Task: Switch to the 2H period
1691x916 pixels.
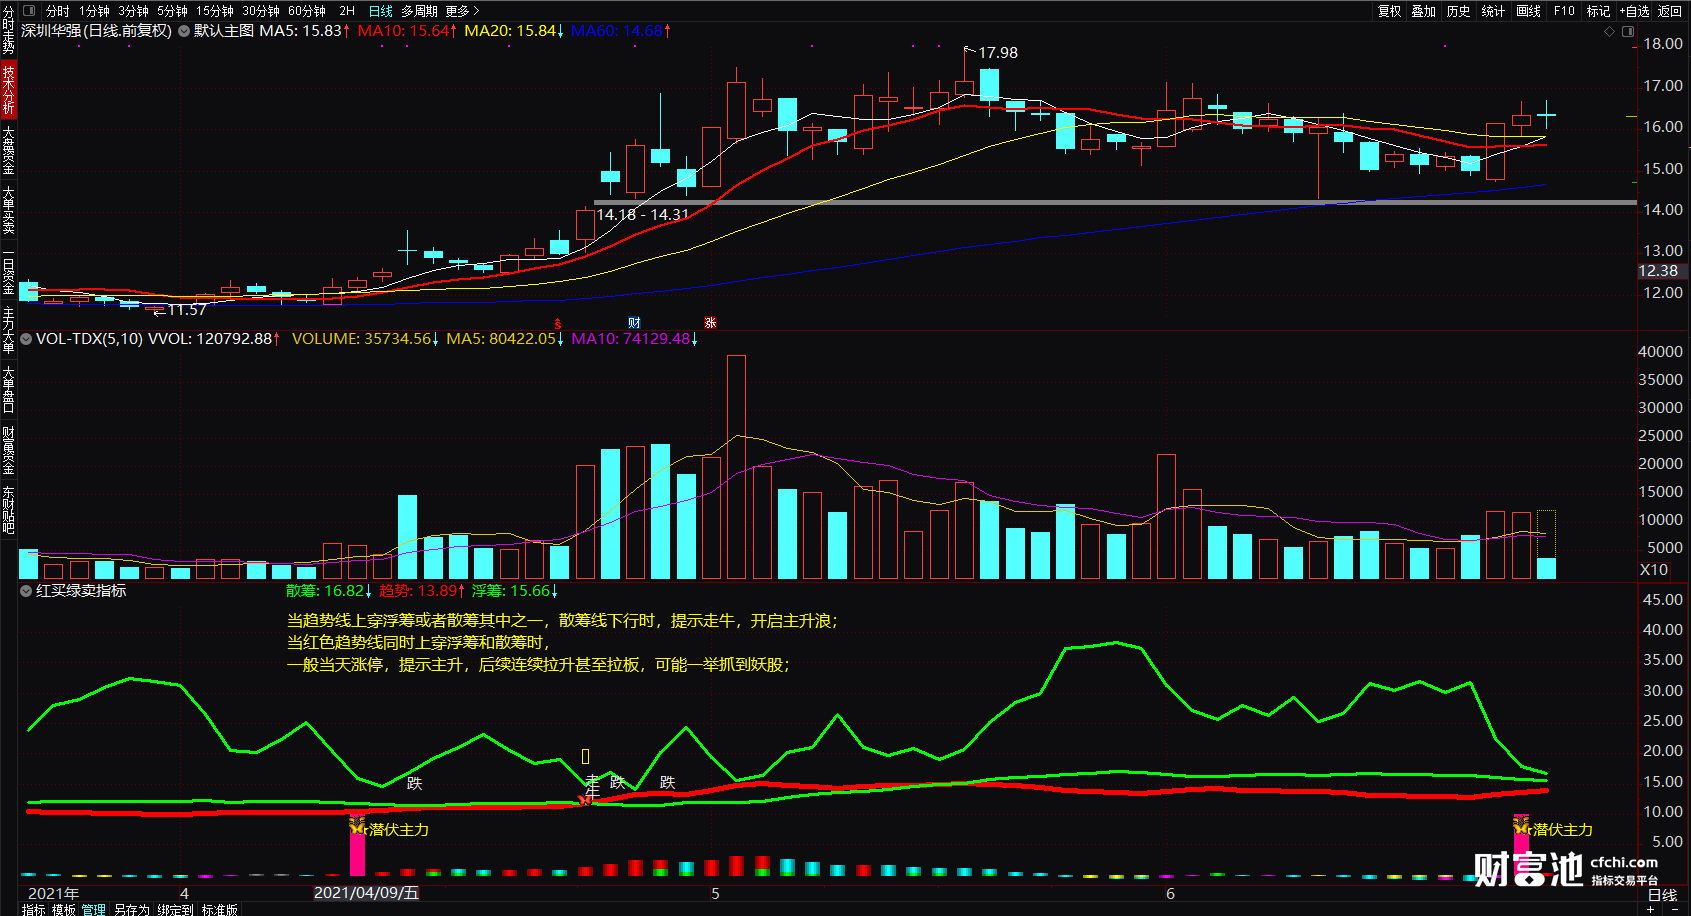Action: [347, 11]
